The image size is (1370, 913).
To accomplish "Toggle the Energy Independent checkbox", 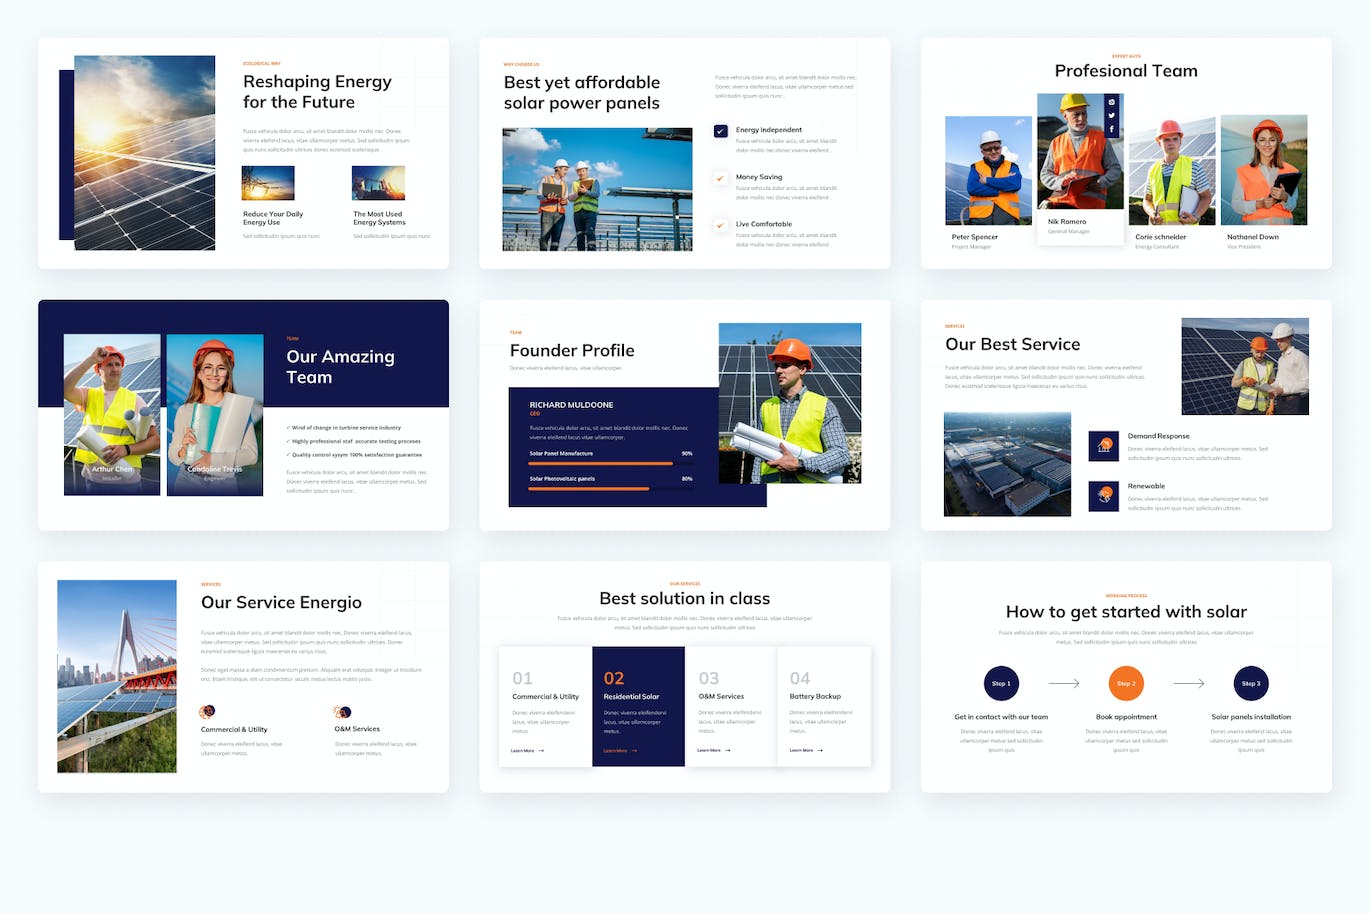I will point(720,131).
